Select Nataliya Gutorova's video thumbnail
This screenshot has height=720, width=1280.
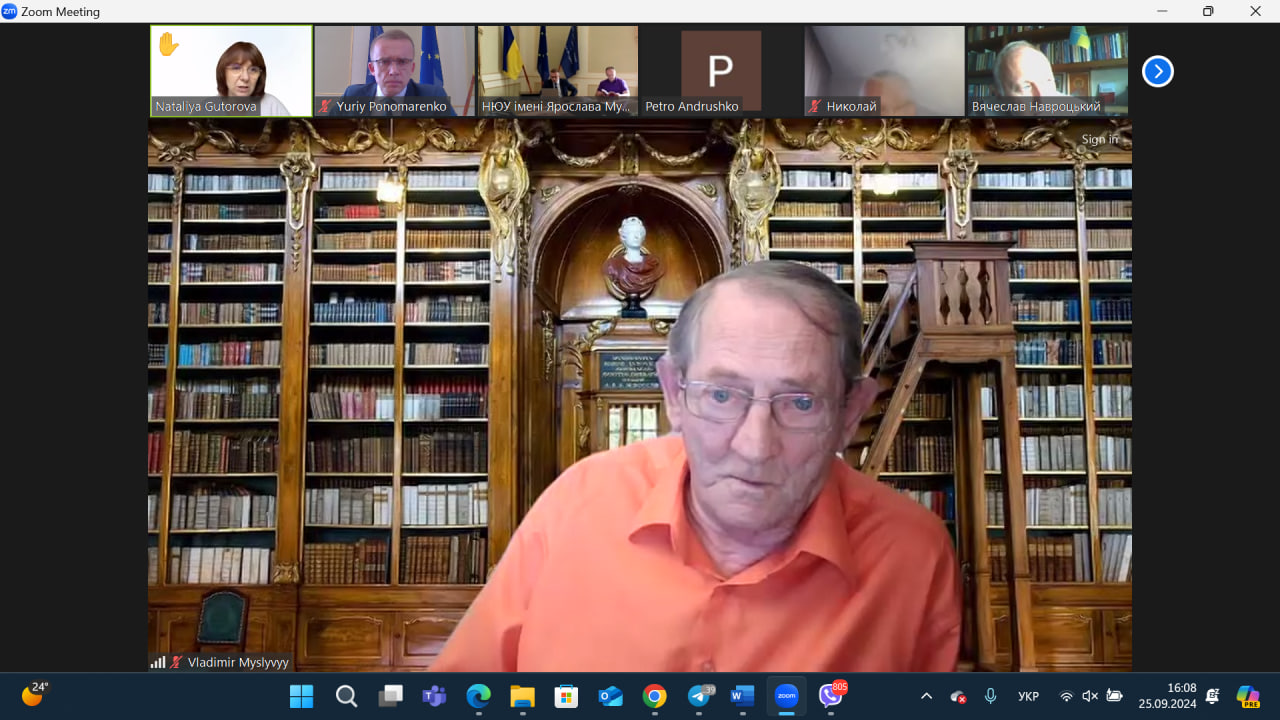pyautogui.click(x=231, y=70)
